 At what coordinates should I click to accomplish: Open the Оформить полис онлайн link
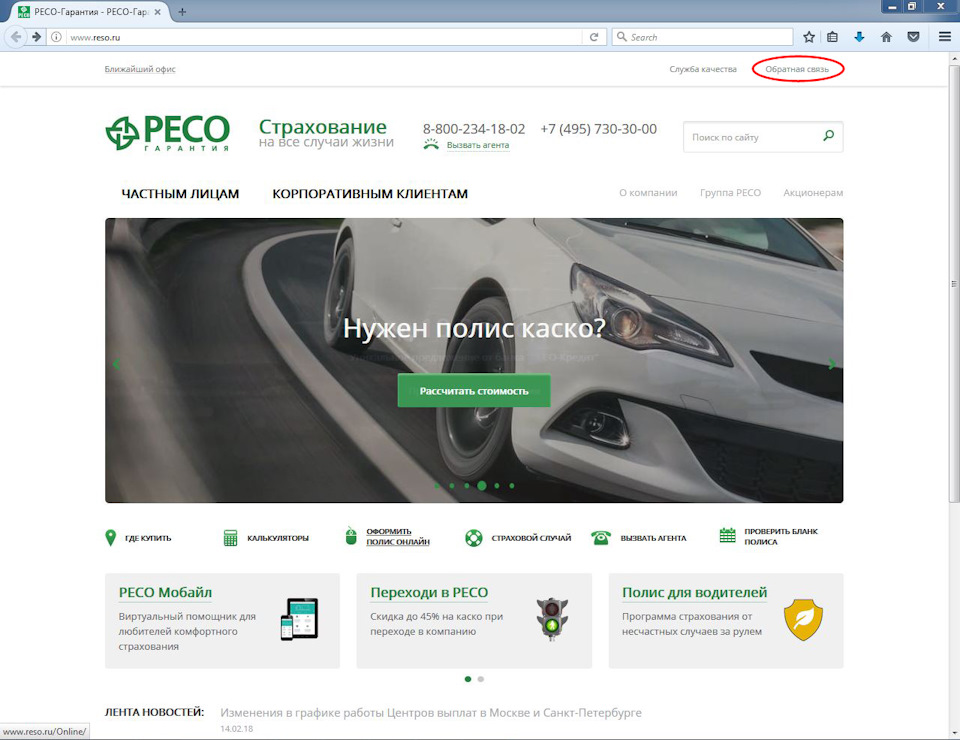click(x=398, y=536)
